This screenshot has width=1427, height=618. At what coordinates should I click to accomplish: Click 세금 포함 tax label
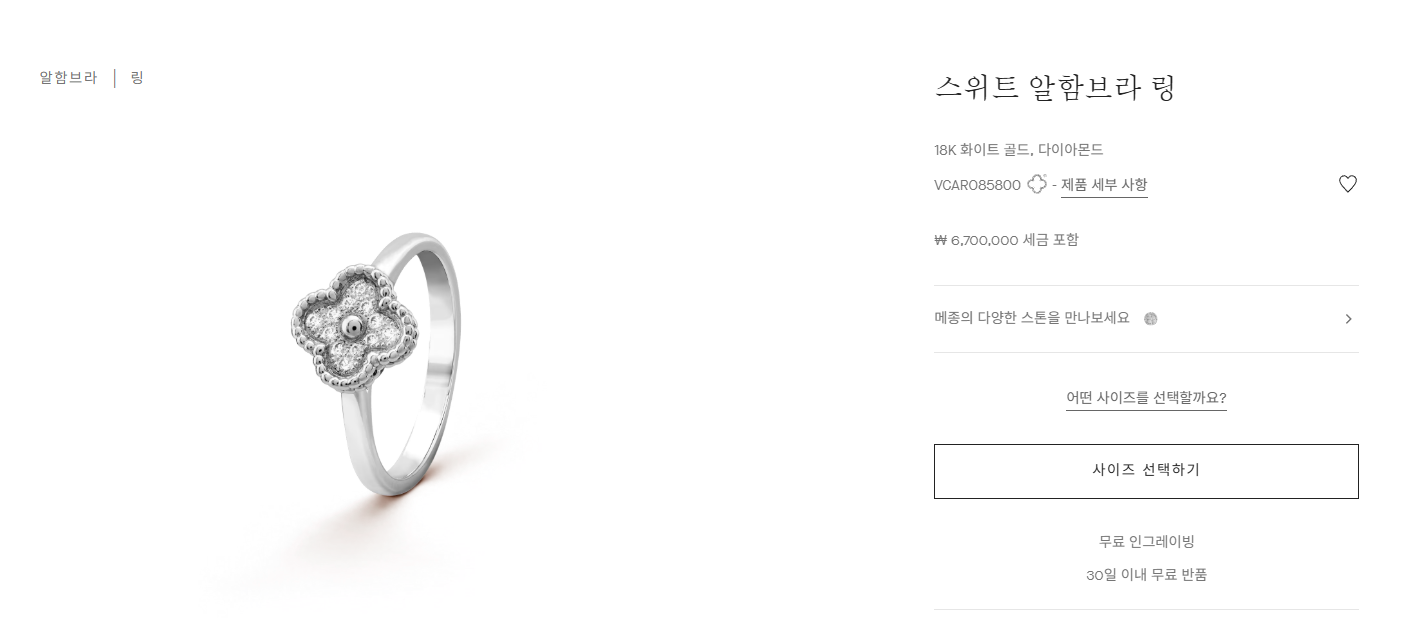(x=1050, y=240)
